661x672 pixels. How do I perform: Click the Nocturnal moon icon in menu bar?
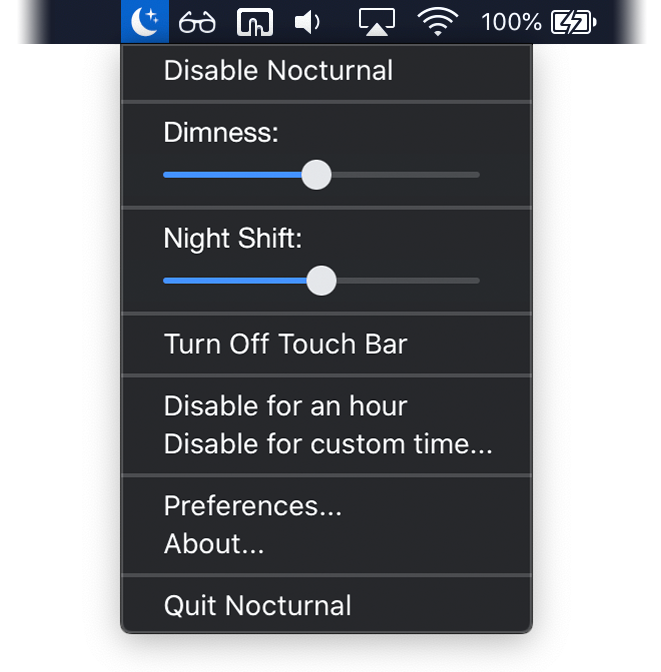tap(145, 21)
